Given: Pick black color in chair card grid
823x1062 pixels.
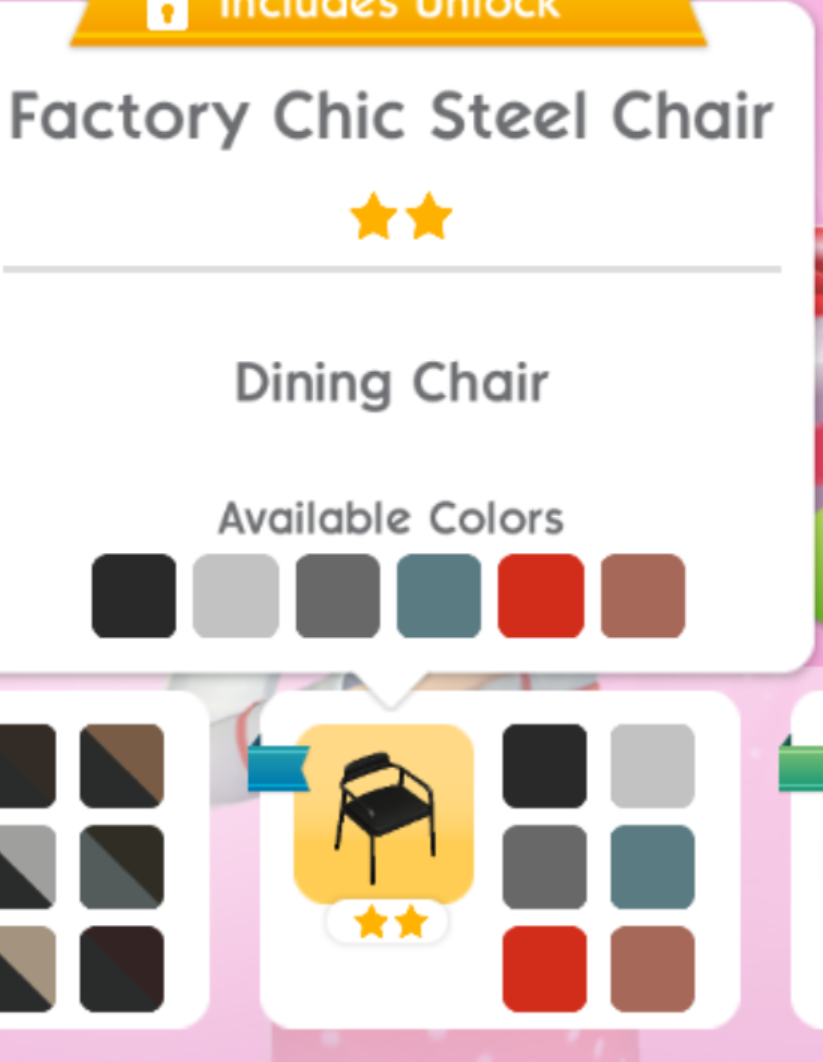Looking at the screenshot, I should pos(545,766).
